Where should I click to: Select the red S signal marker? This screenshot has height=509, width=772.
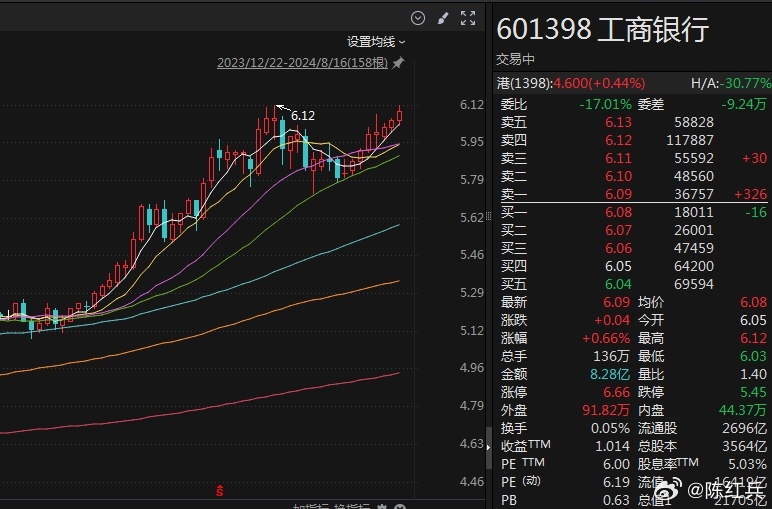click(220, 490)
